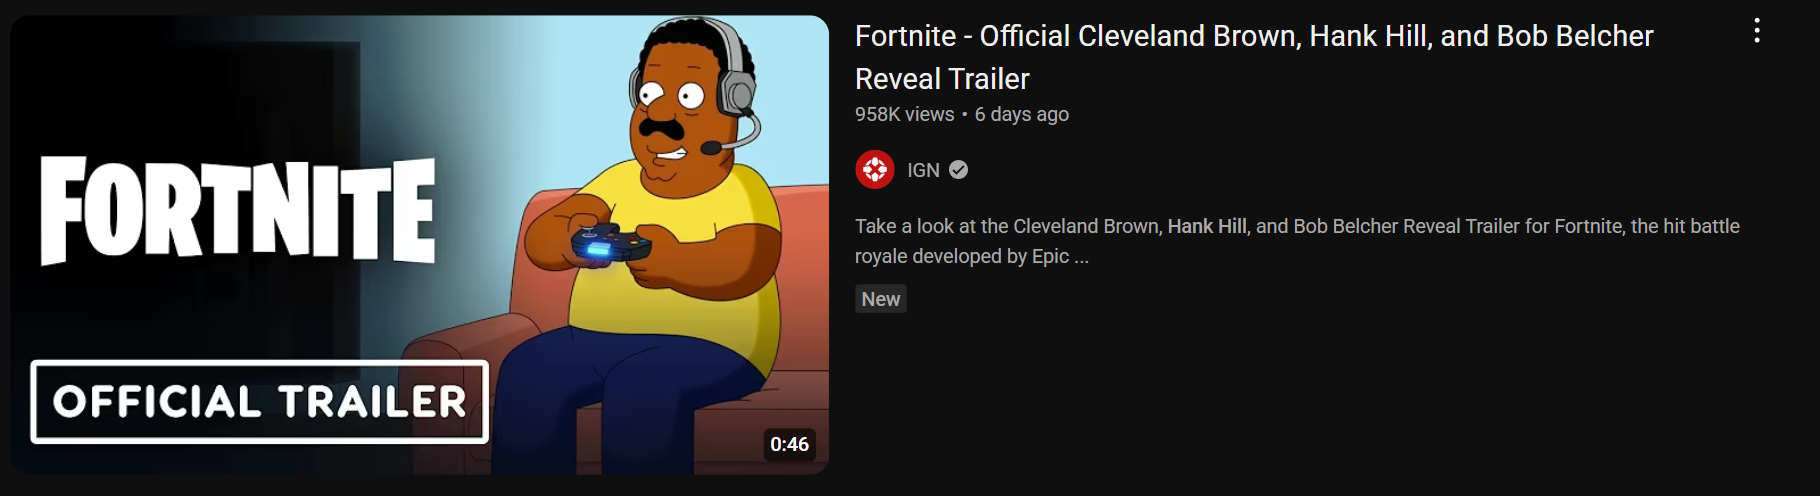Open the IGN channel name link

923,170
